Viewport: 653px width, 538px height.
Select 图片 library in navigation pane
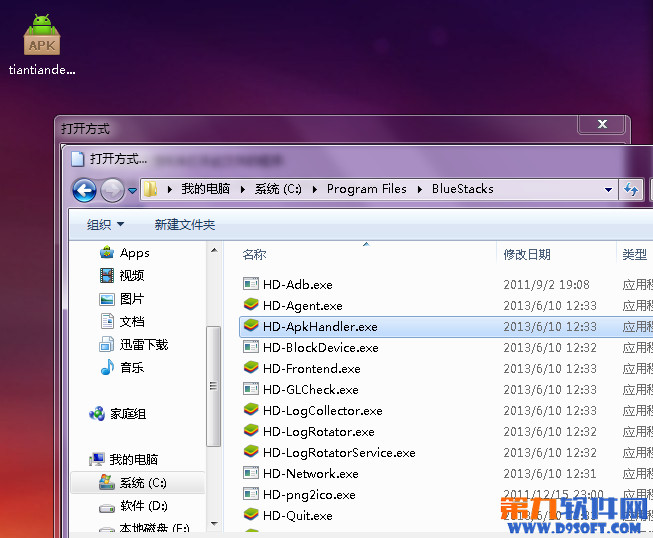pyautogui.click(x=122, y=299)
